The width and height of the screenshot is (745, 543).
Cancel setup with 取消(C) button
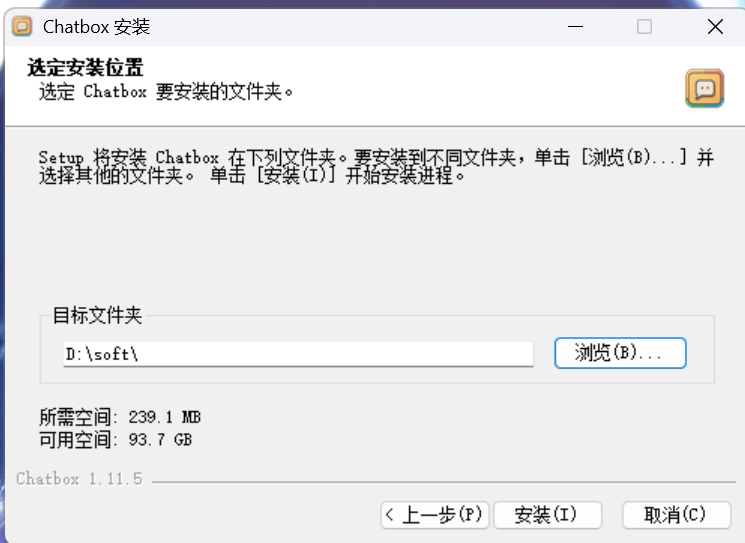point(677,515)
